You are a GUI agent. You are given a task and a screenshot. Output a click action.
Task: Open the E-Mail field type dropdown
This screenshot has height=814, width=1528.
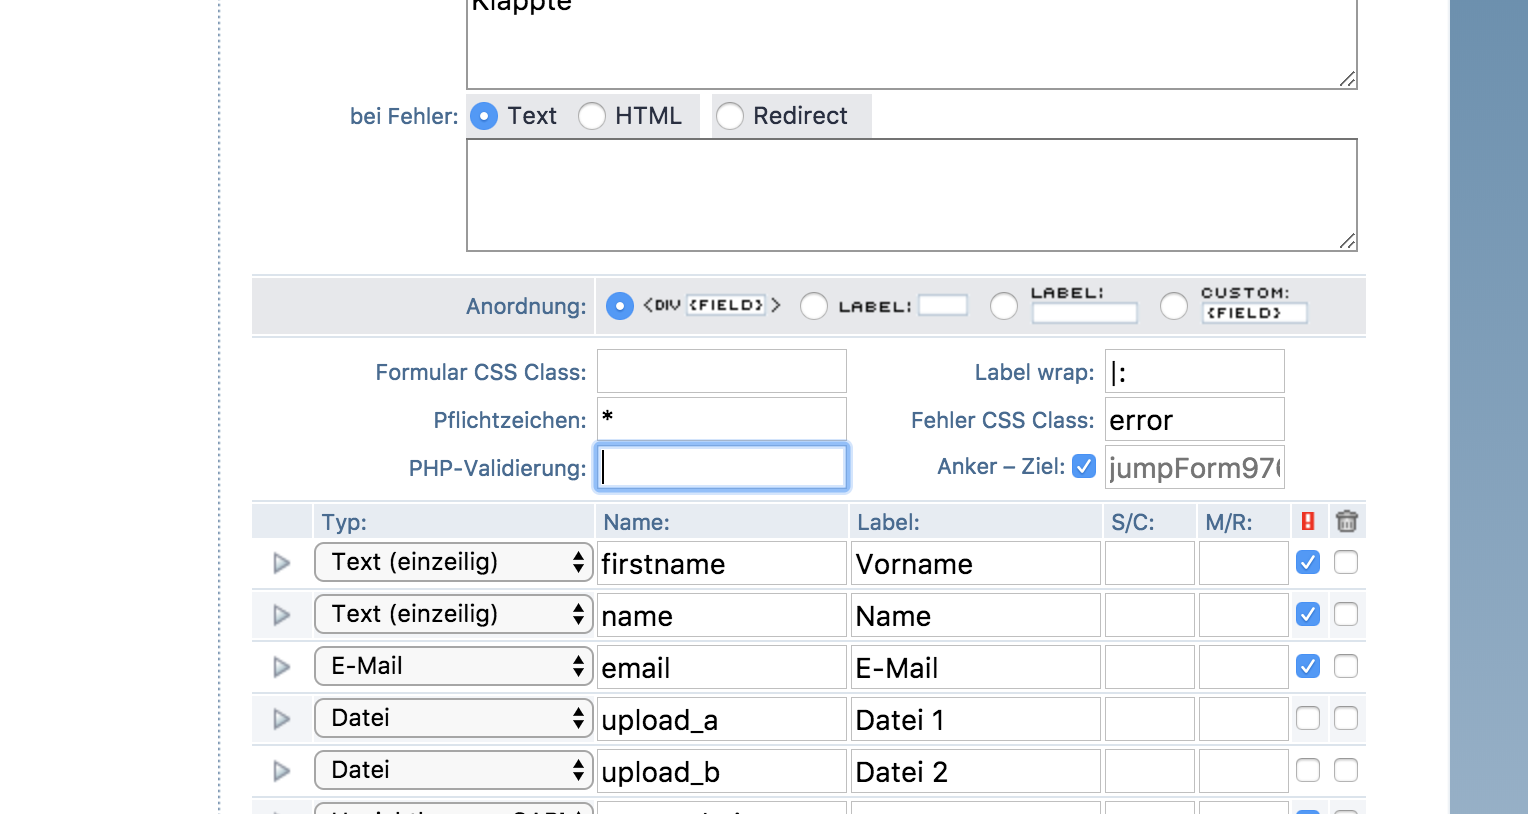point(454,666)
